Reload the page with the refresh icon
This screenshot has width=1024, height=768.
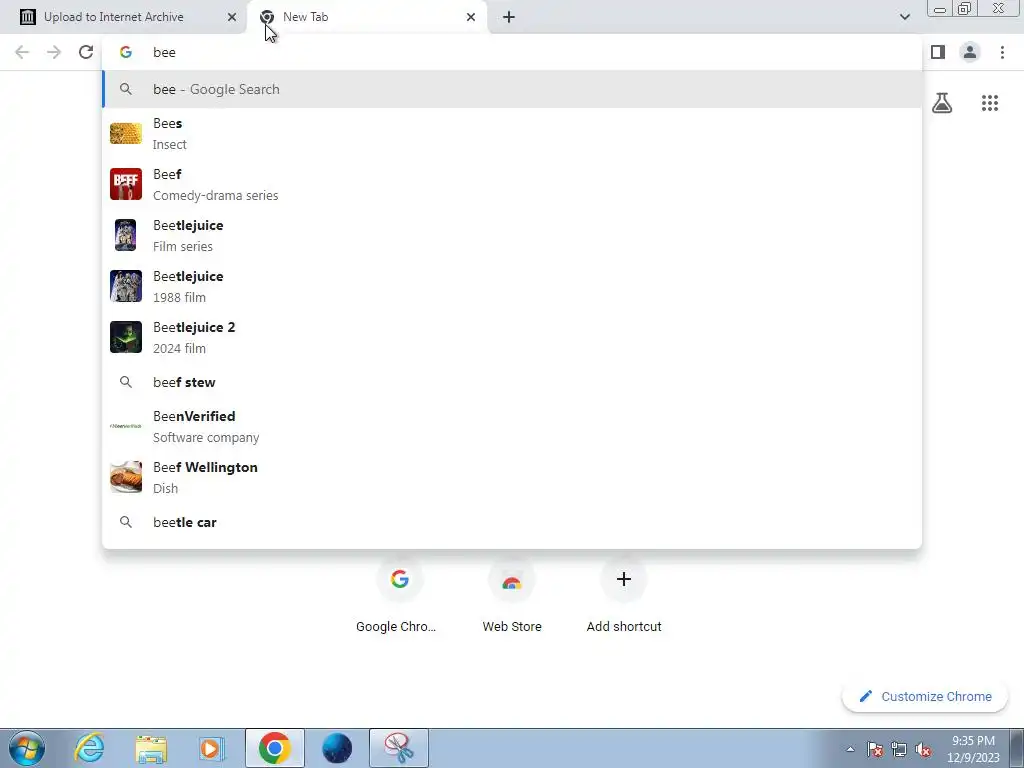(86, 52)
